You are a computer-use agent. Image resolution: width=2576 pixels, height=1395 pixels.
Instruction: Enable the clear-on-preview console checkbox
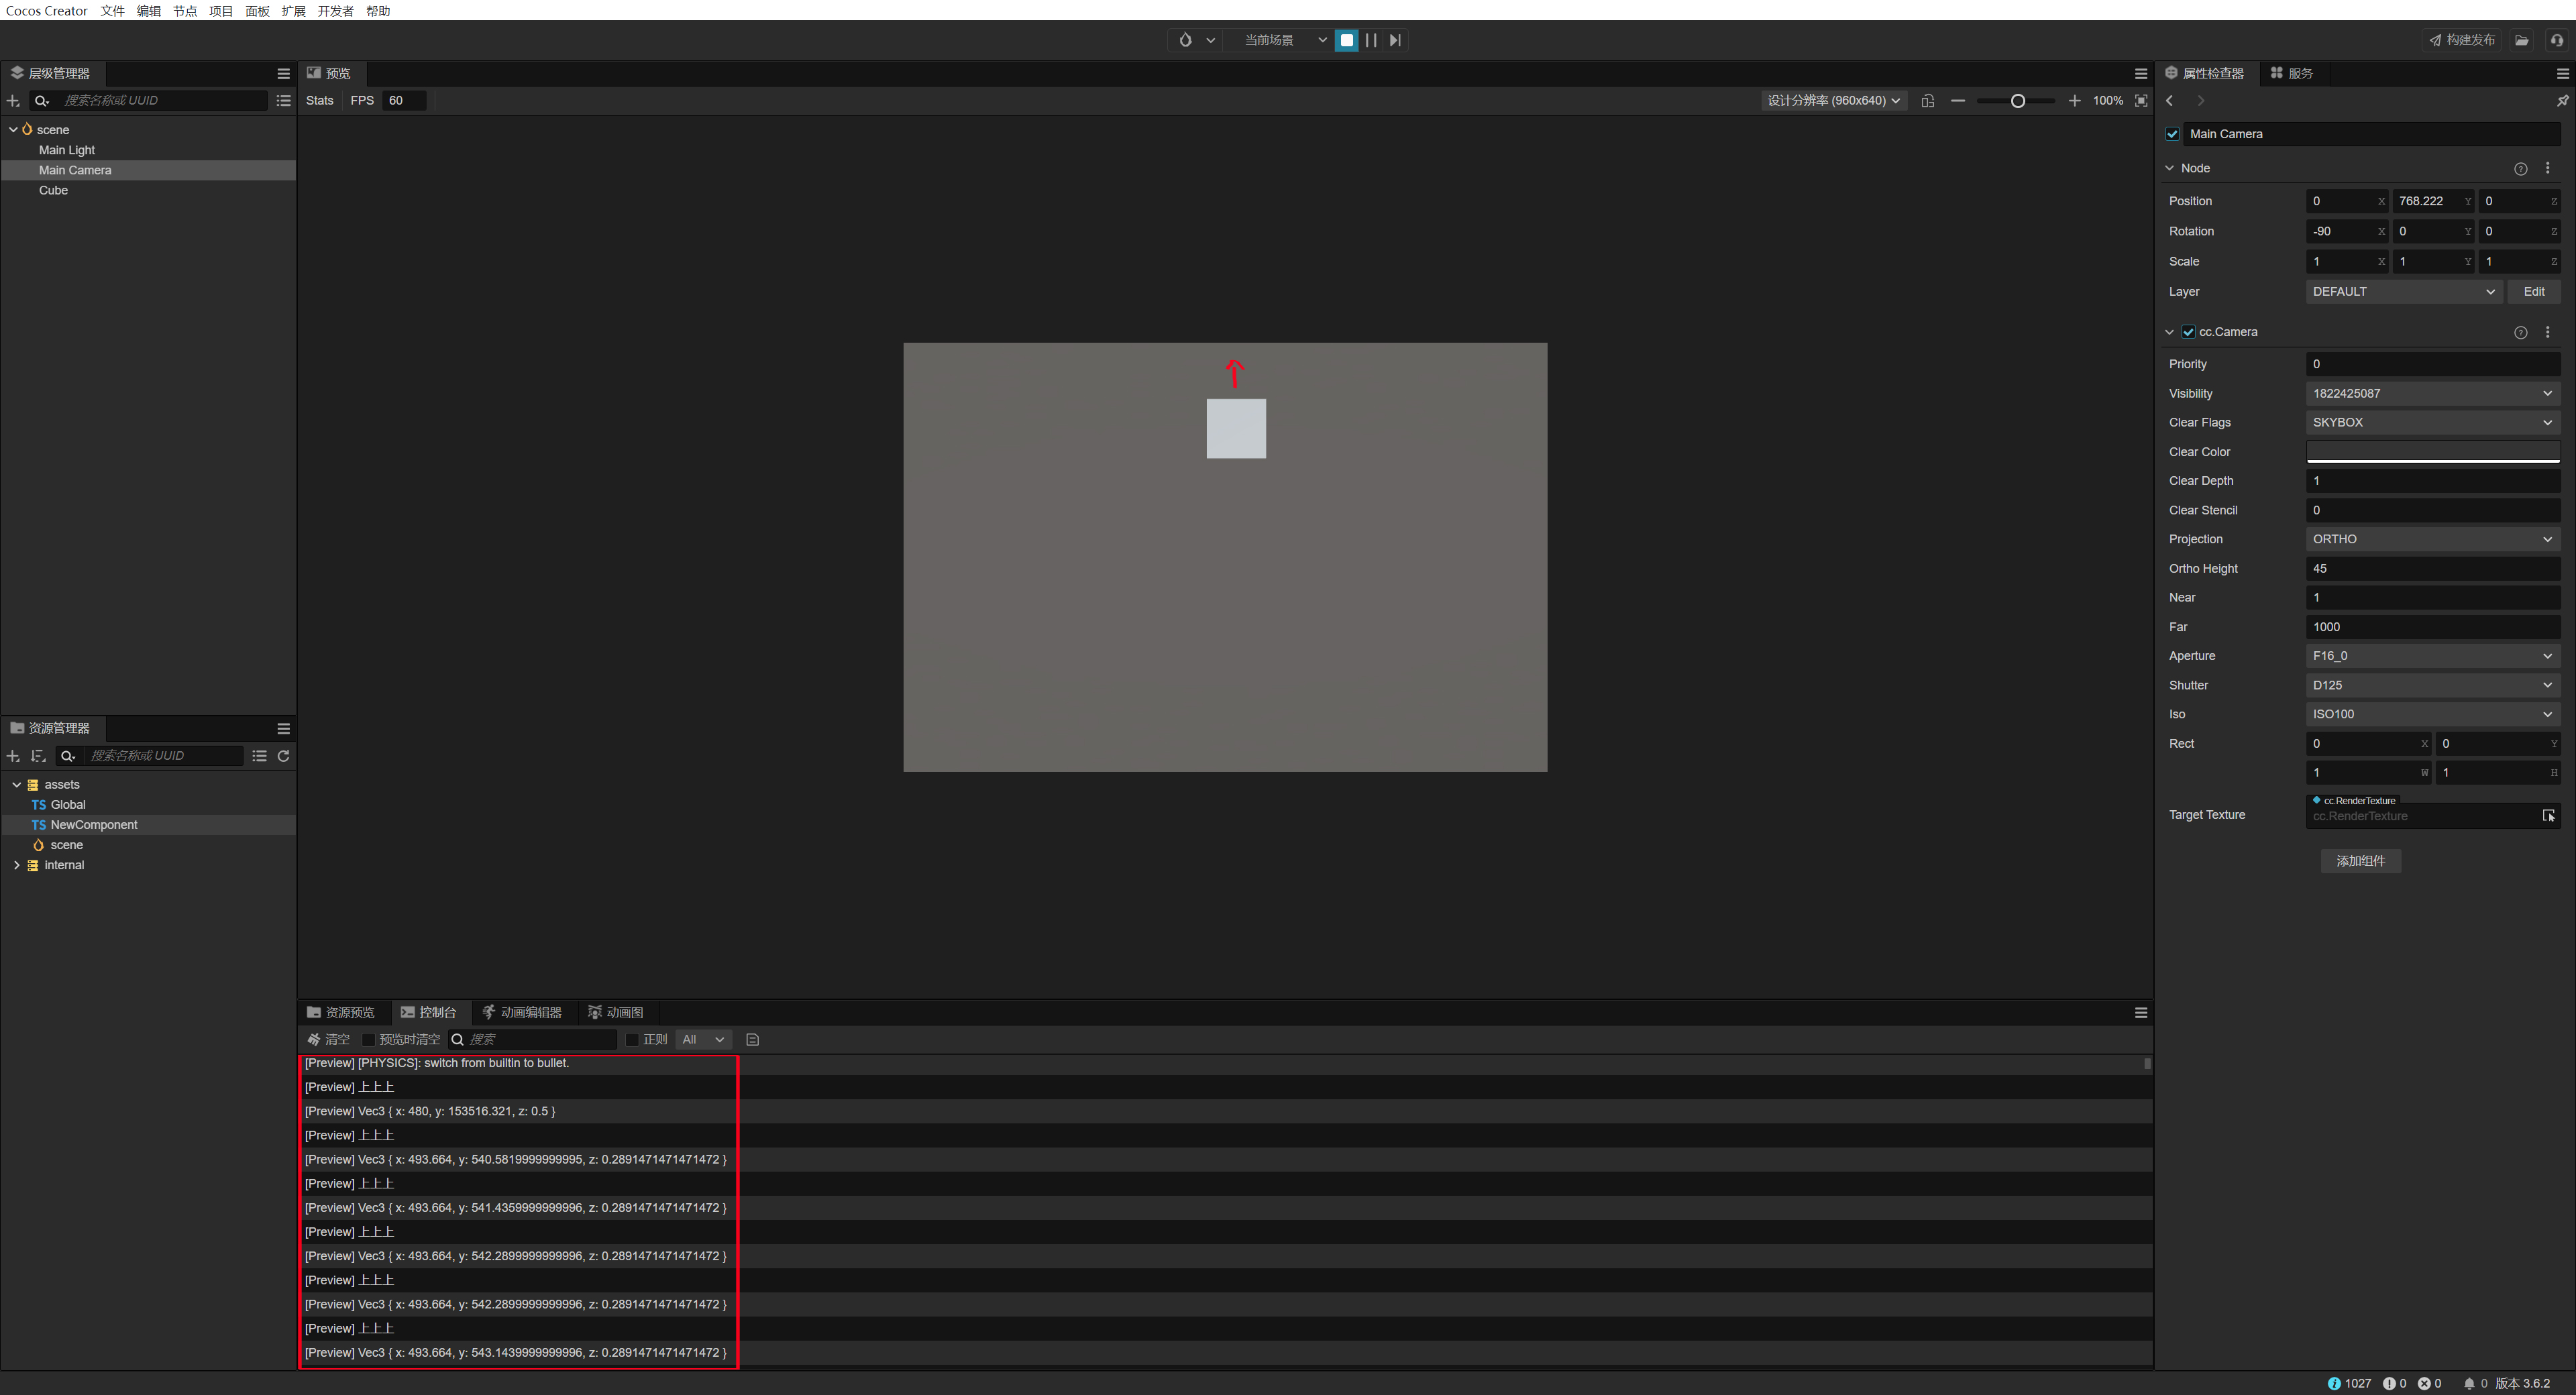(x=369, y=1040)
